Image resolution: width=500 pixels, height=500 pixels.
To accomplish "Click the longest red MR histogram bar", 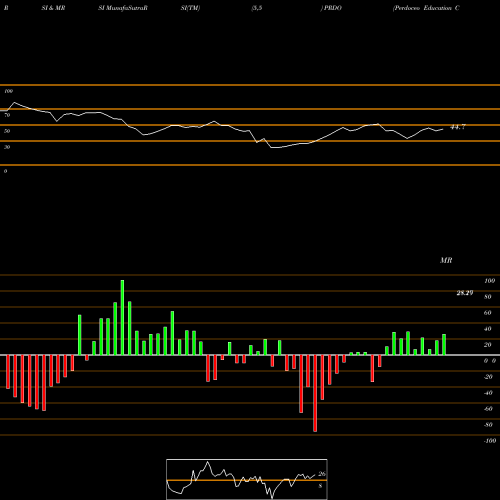I will click(x=315, y=393).
